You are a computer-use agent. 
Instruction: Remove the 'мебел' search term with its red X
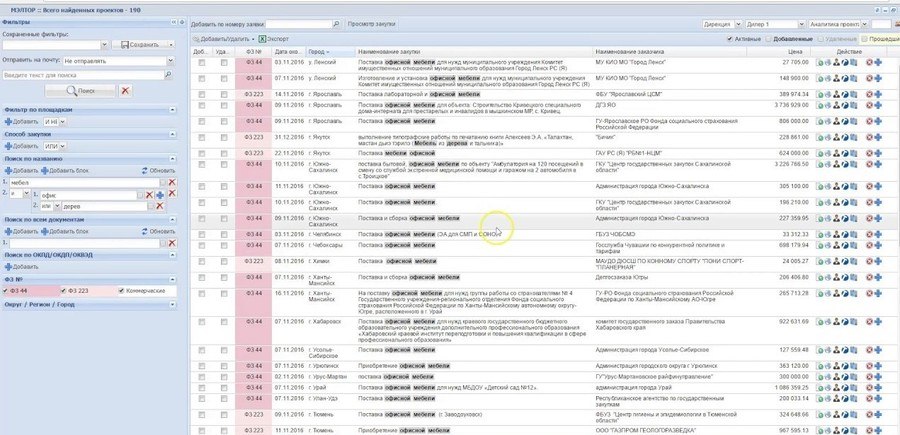click(x=172, y=182)
